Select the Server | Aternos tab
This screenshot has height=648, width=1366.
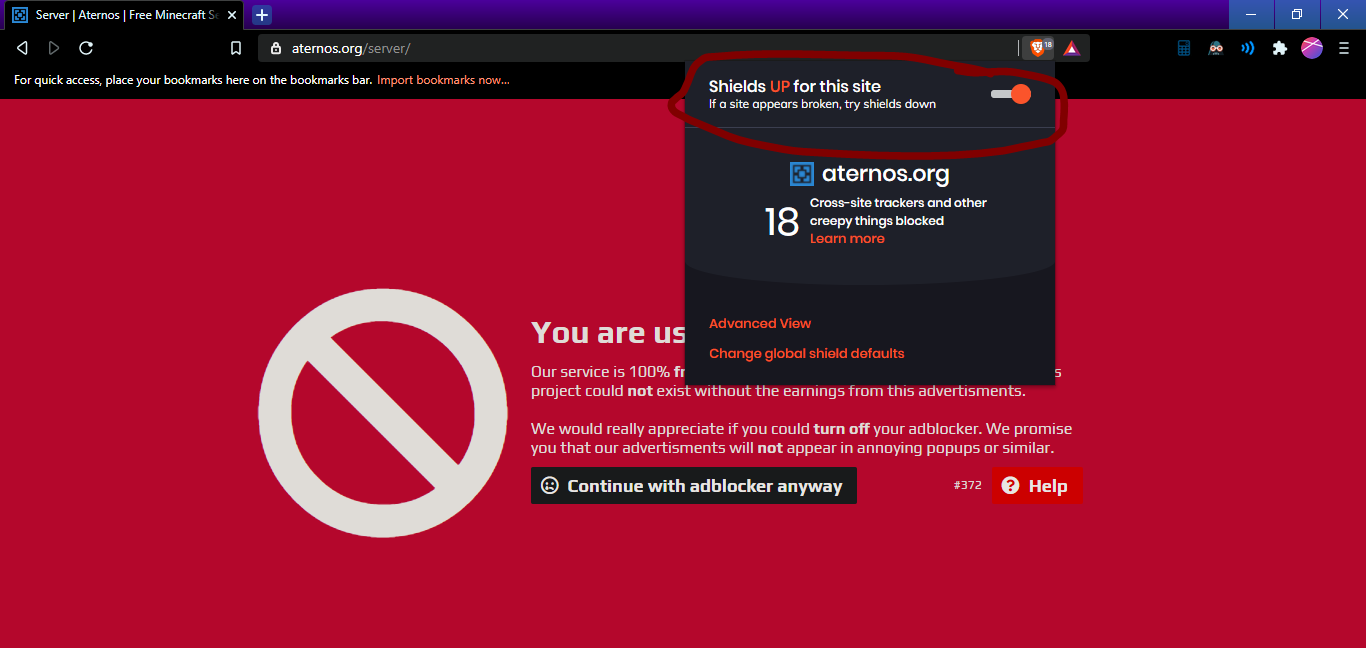point(123,15)
